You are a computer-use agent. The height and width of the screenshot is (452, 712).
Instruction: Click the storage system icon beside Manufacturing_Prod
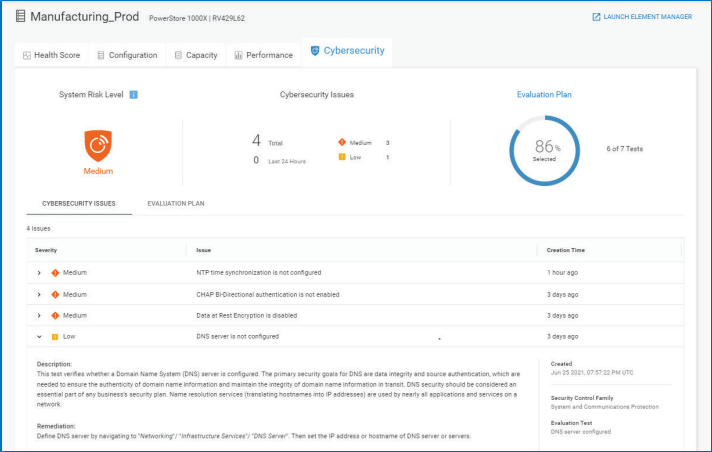[x=20, y=16]
